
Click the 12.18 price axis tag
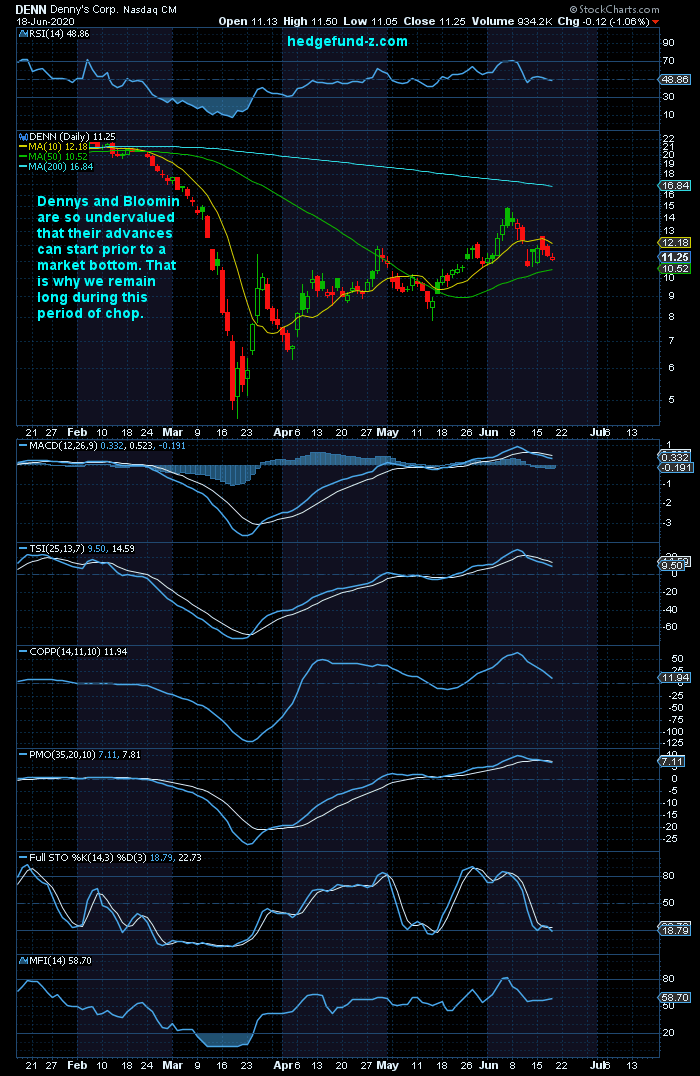(x=675, y=243)
